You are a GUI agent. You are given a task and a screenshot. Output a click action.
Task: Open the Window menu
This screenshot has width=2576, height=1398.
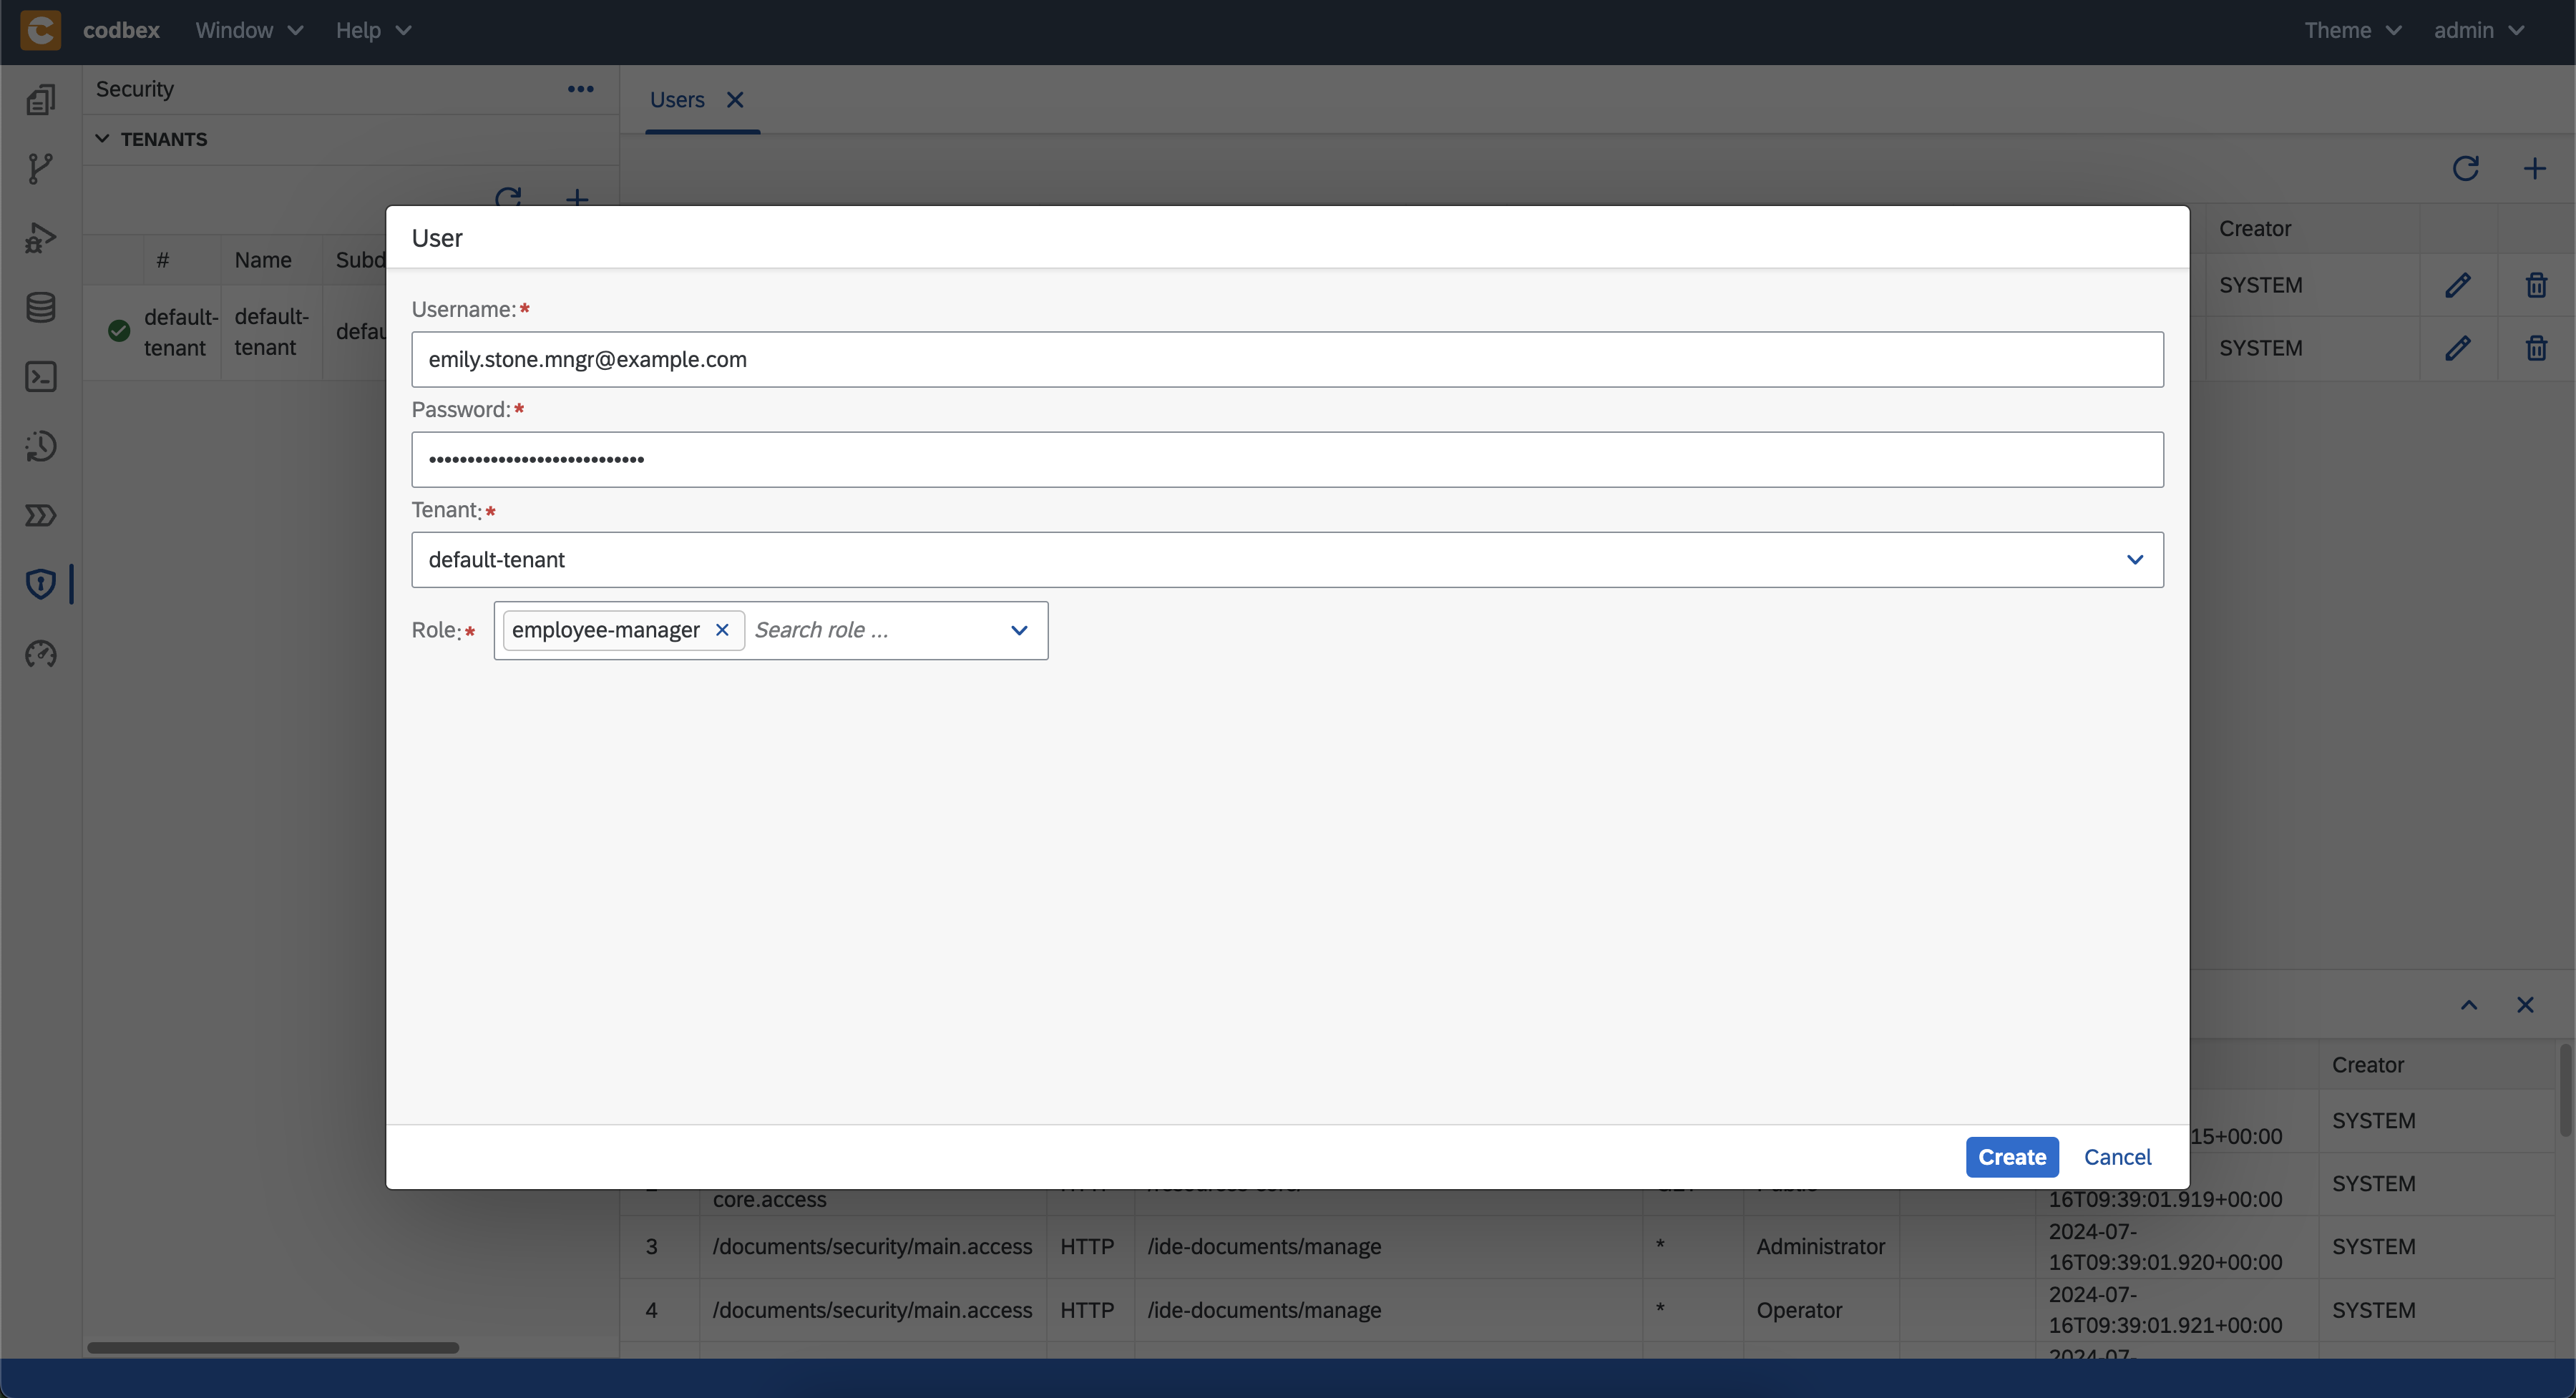249,30
